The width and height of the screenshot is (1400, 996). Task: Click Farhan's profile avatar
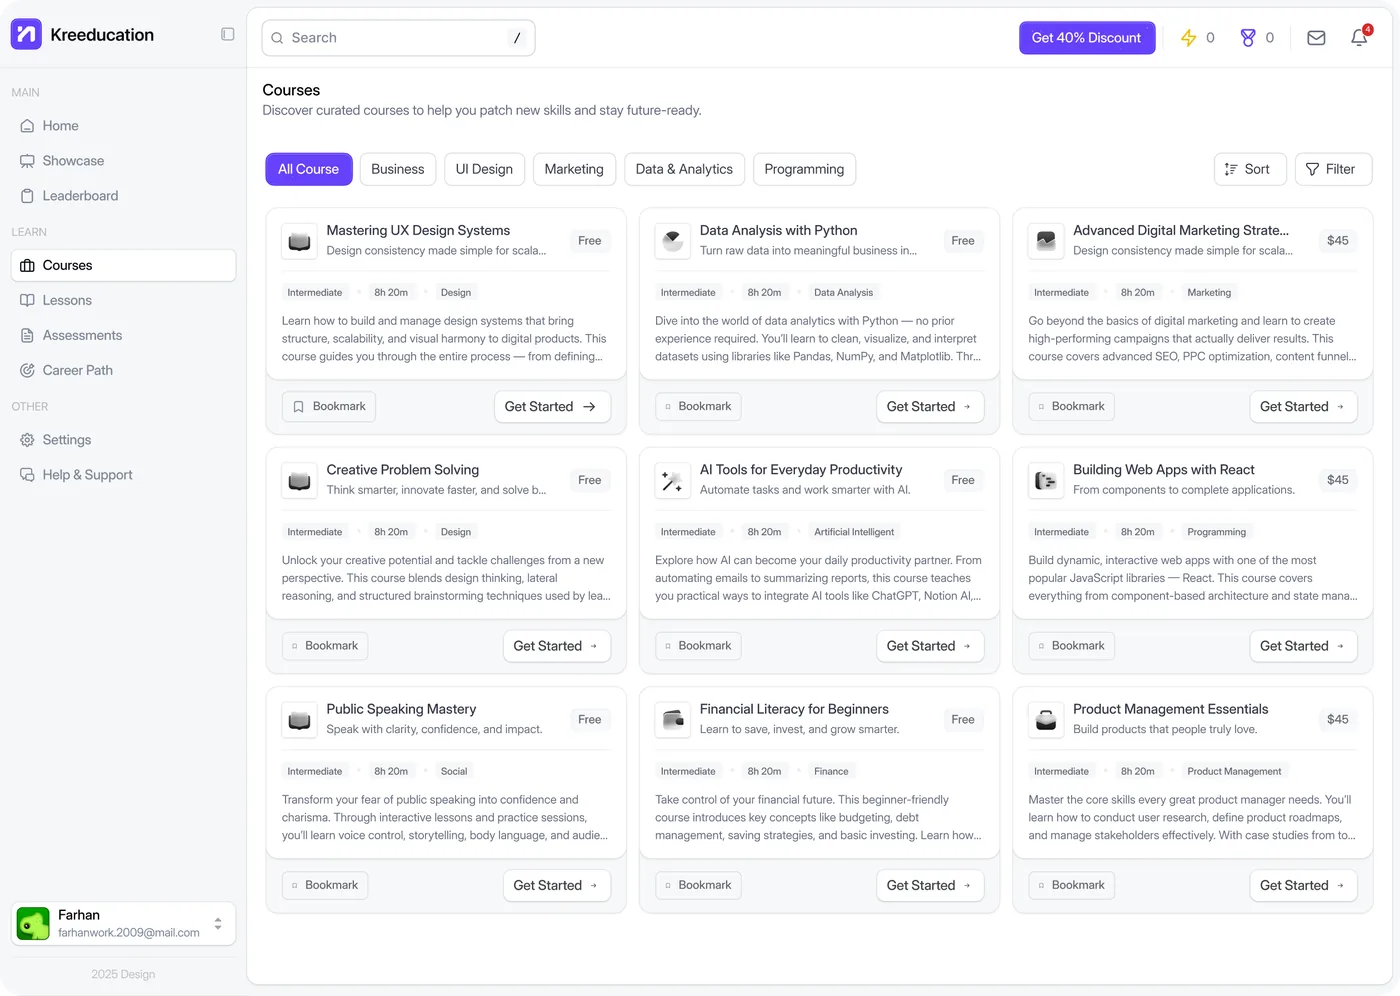[x=34, y=923]
